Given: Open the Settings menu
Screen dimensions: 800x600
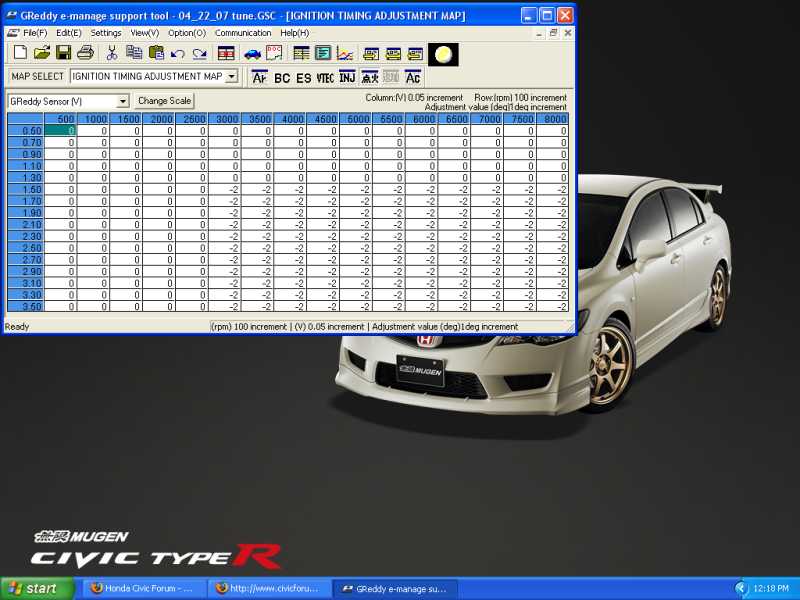Looking at the screenshot, I should (106, 33).
